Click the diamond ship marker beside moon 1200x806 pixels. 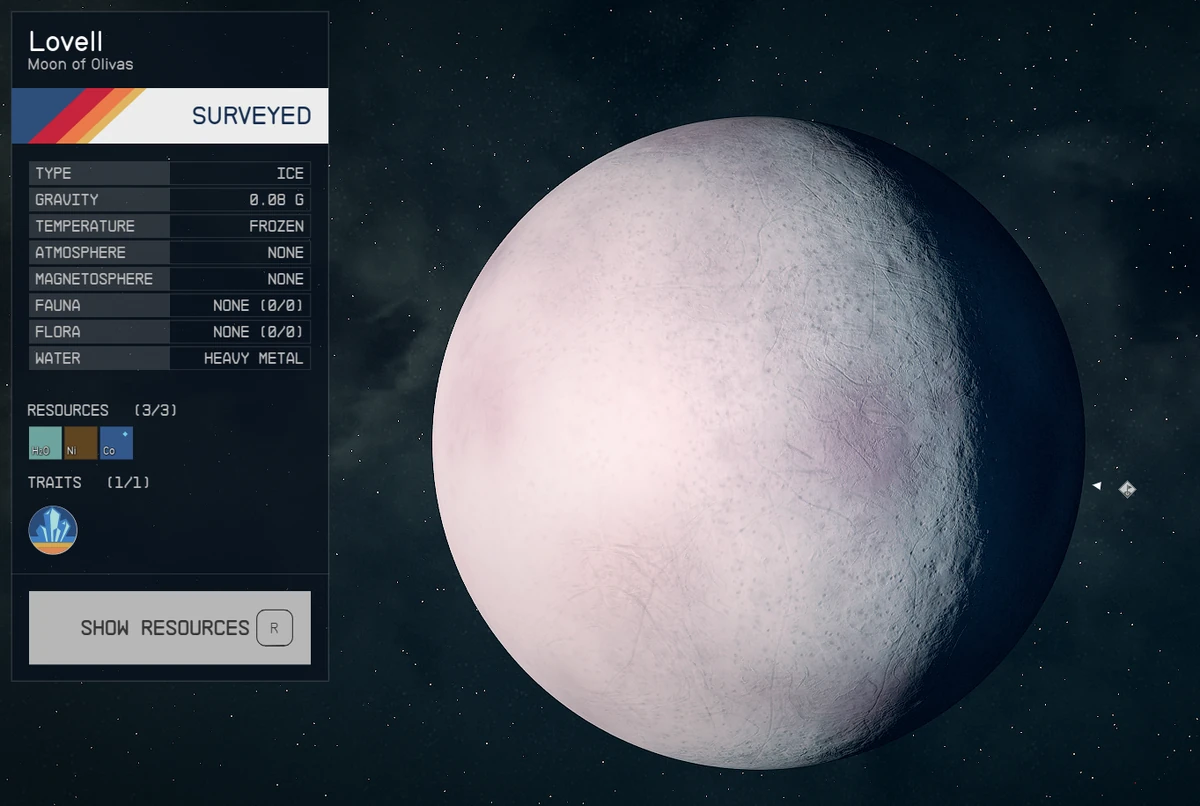click(x=1127, y=489)
